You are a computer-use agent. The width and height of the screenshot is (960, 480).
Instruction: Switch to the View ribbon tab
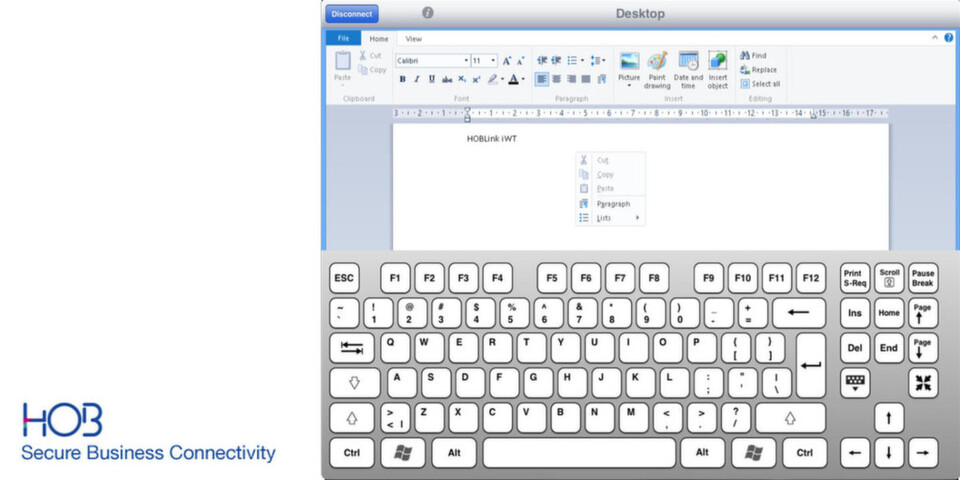[414, 39]
